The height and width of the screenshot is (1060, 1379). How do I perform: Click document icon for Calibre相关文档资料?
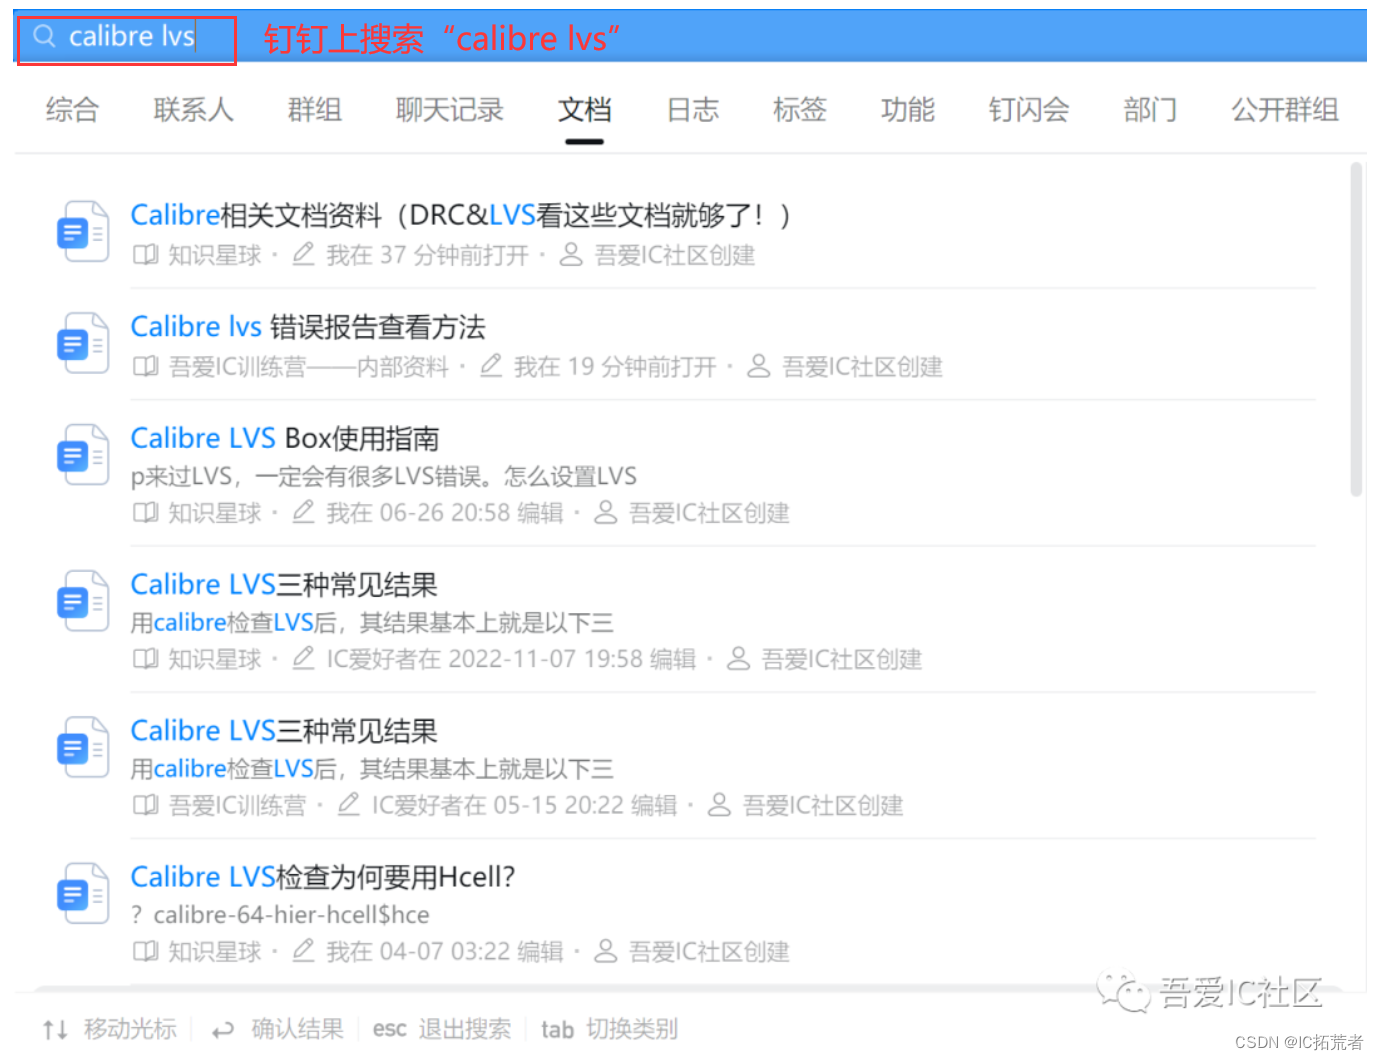click(x=82, y=232)
